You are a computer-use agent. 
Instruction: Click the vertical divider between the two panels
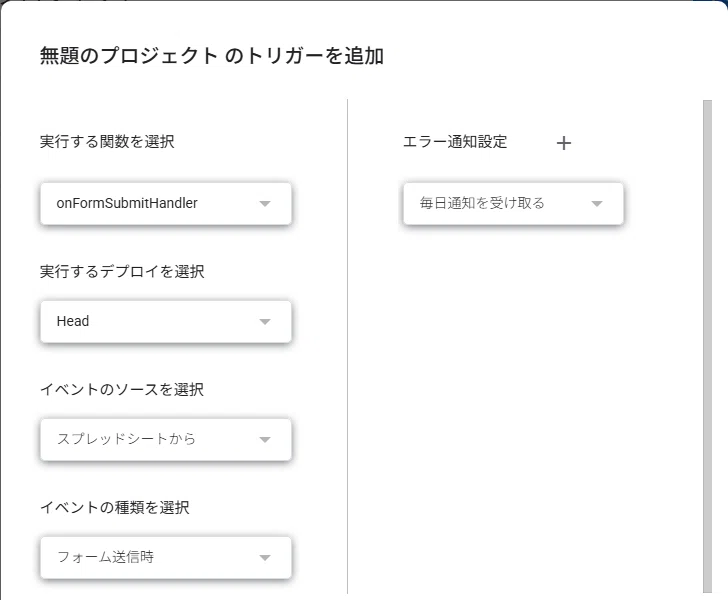click(x=347, y=346)
